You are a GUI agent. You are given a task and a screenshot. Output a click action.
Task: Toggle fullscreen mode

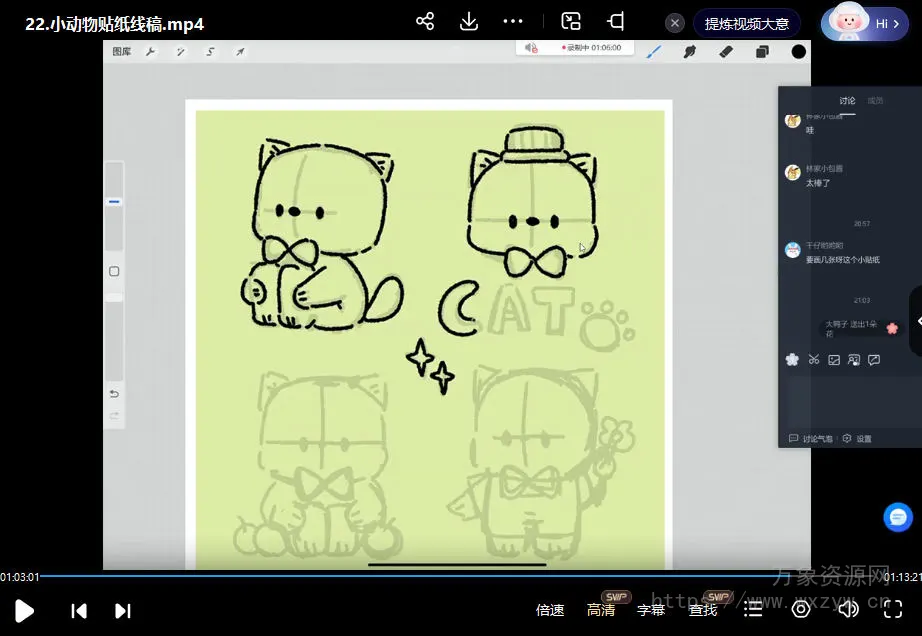[x=893, y=609]
